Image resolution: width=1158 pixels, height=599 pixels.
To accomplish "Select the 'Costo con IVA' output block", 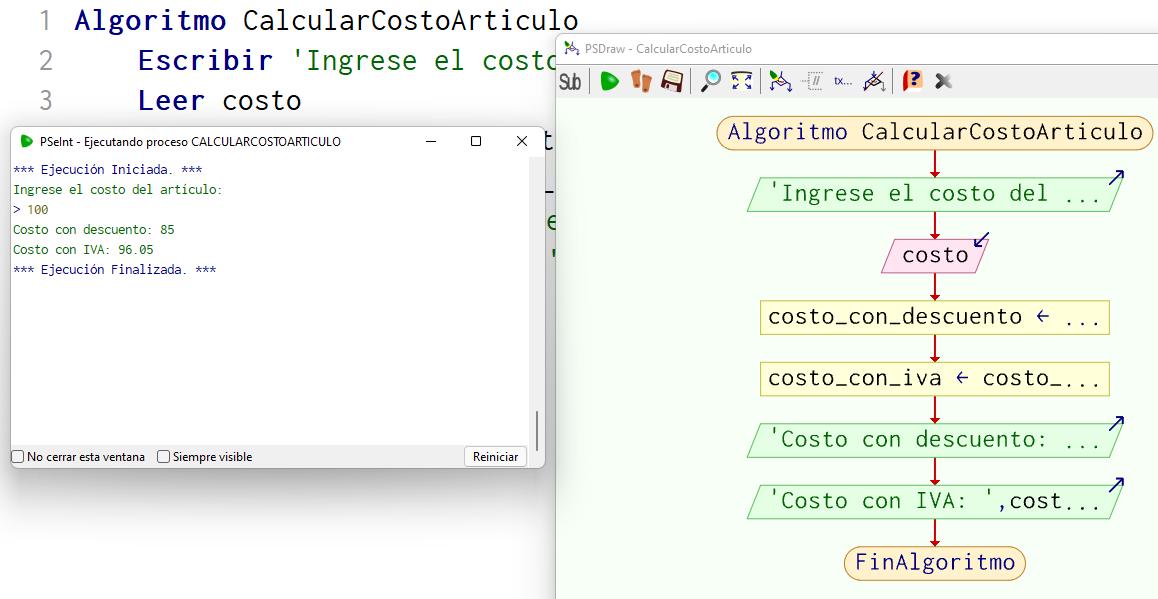I will (934, 501).
